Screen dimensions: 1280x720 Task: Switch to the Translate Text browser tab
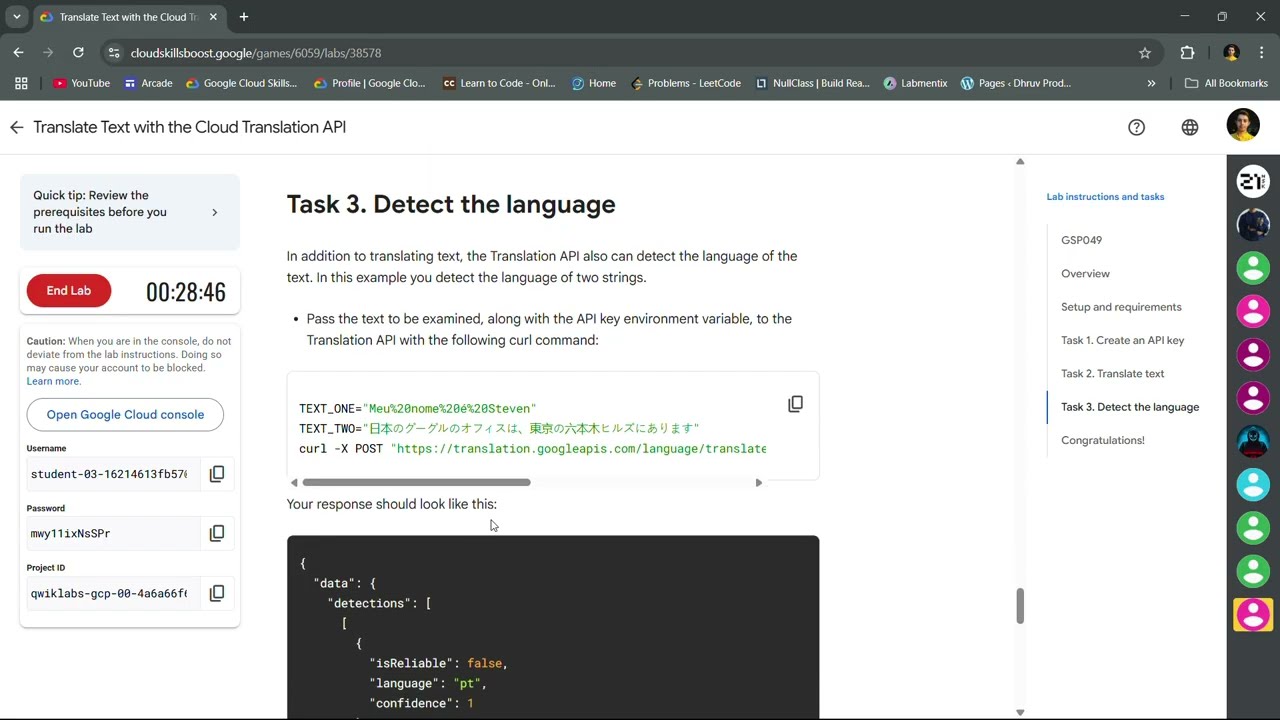[x=129, y=17]
